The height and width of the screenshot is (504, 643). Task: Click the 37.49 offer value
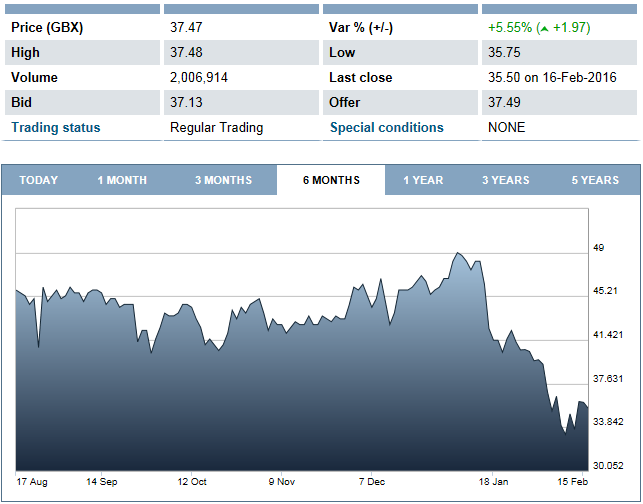click(x=505, y=102)
